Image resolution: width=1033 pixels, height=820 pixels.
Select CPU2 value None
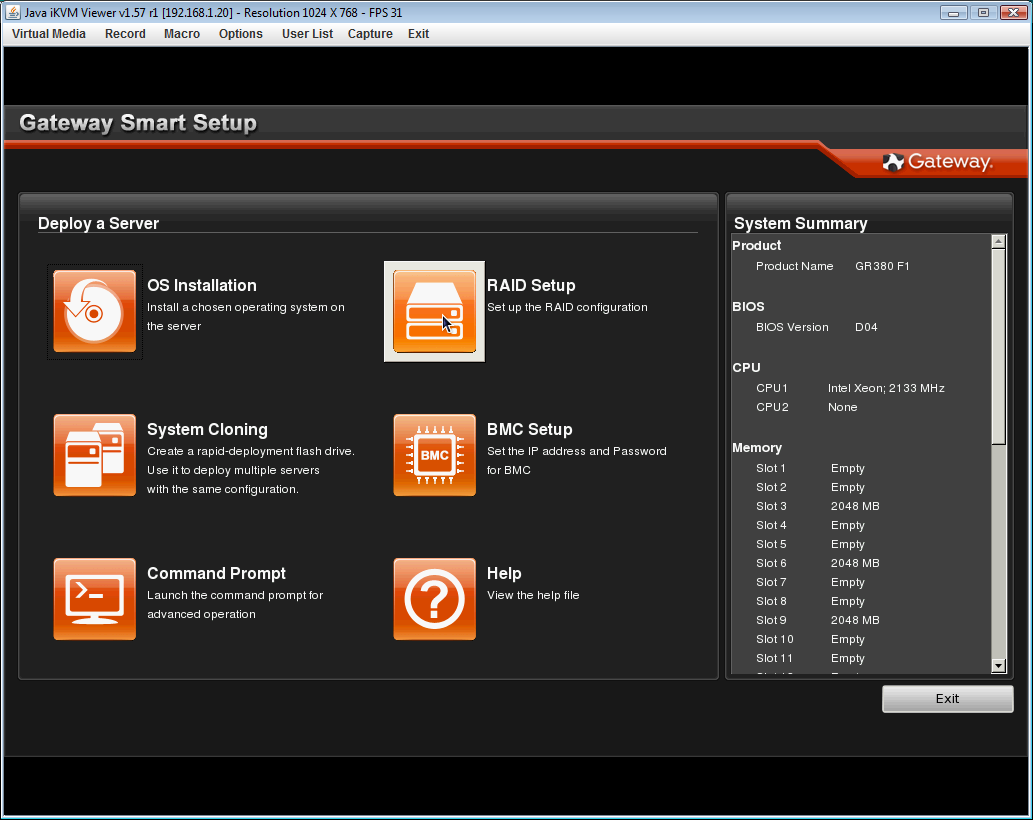[x=843, y=407]
